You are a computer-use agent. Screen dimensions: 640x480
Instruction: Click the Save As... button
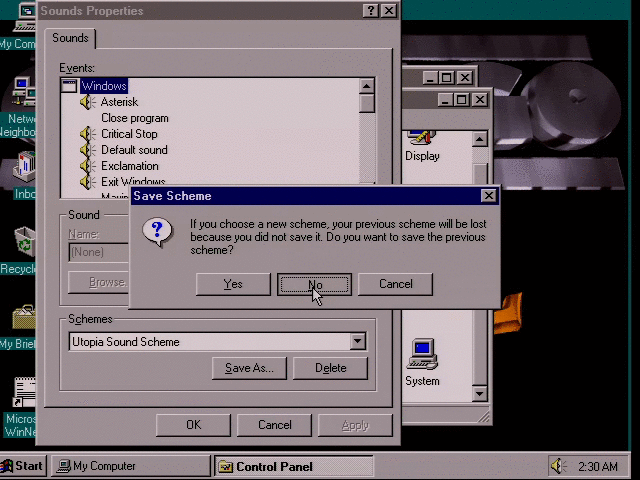tap(249, 368)
